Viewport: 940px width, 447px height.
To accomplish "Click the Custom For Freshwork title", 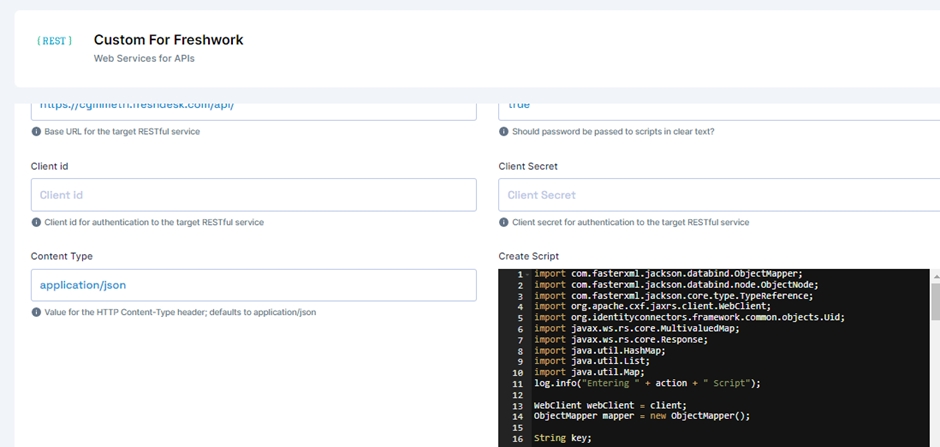I will tap(168, 40).
